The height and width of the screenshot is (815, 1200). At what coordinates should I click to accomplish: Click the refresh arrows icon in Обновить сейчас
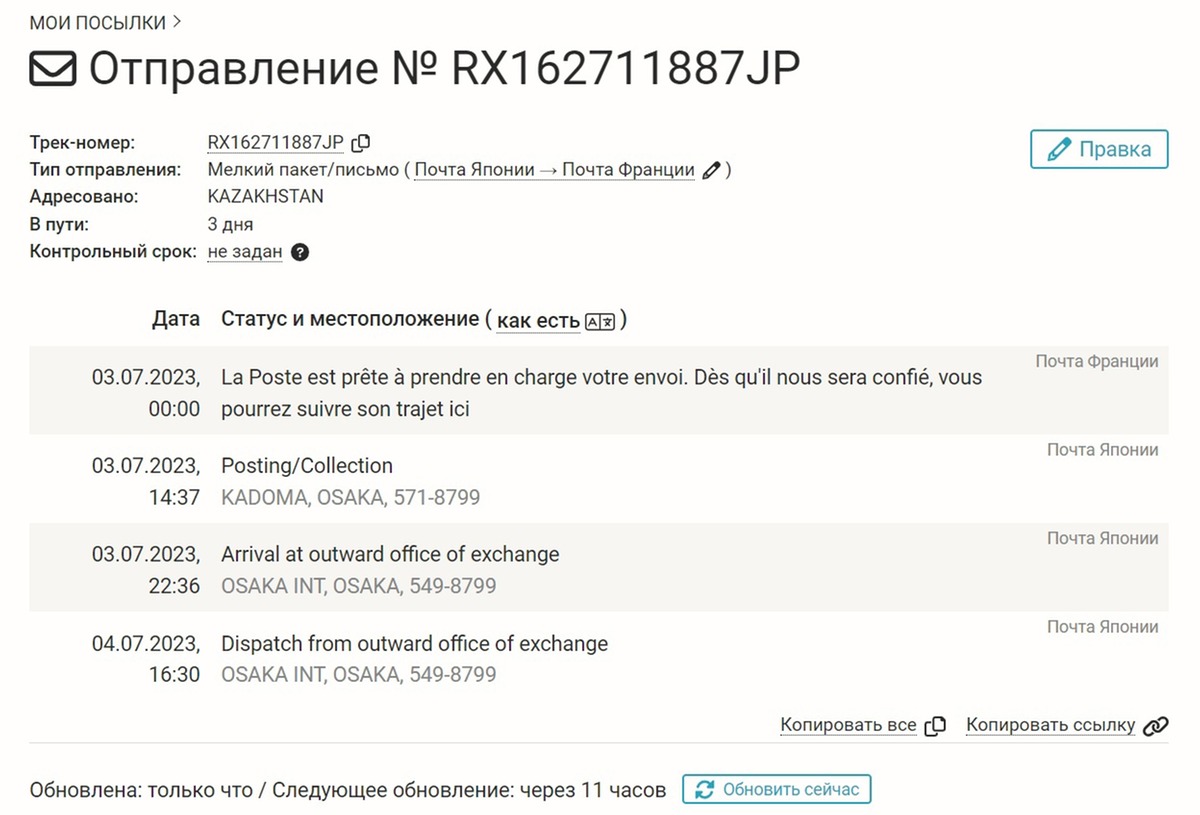(x=704, y=789)
